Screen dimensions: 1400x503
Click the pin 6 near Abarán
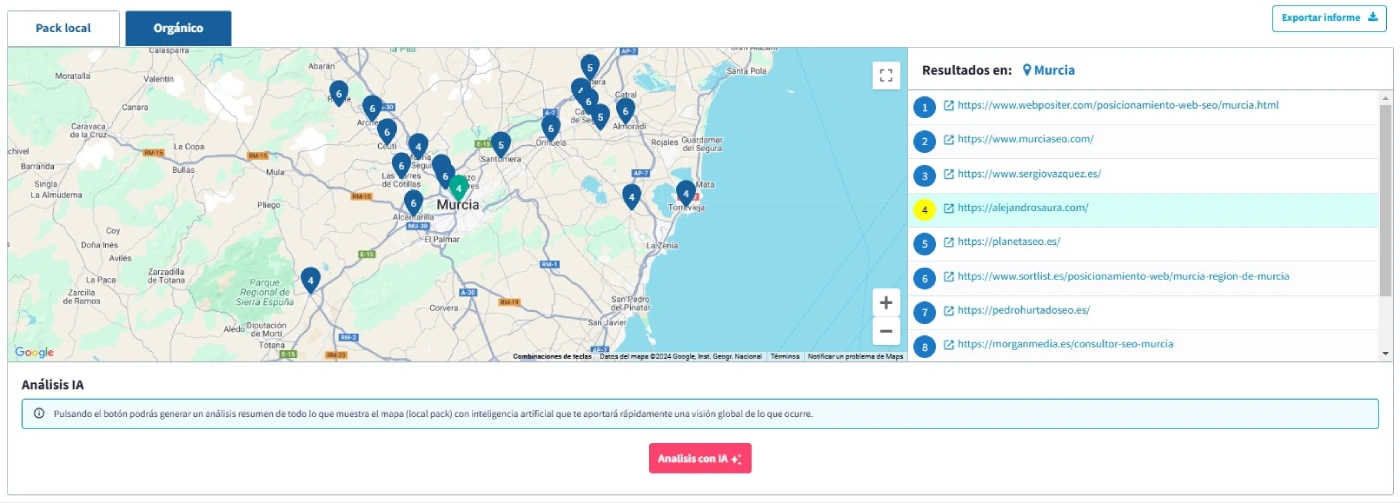coord(339,94)
